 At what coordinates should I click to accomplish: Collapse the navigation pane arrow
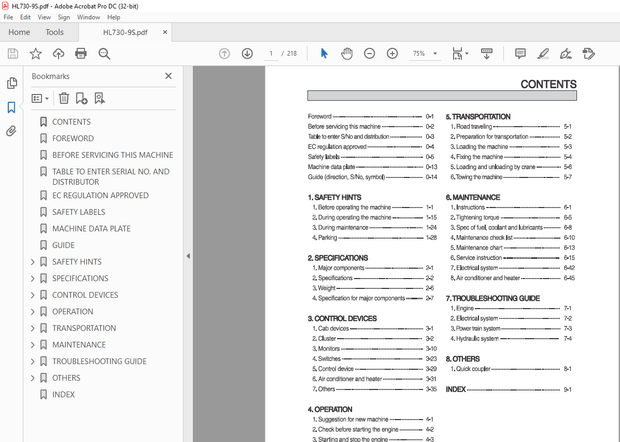click(188, 256)
